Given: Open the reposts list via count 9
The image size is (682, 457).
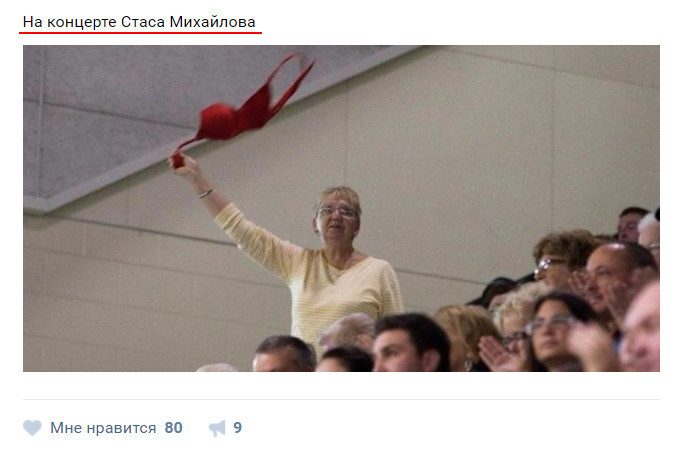Looking at the screenshot, I should [237, 428].
